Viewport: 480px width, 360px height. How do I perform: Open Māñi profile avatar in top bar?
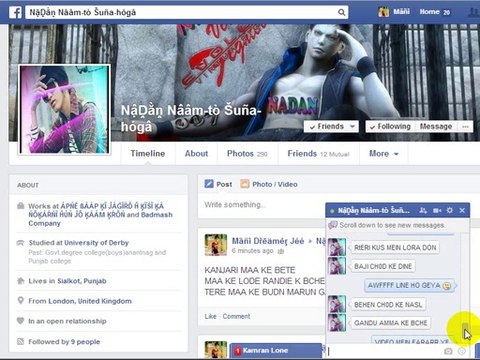[384, 12]
